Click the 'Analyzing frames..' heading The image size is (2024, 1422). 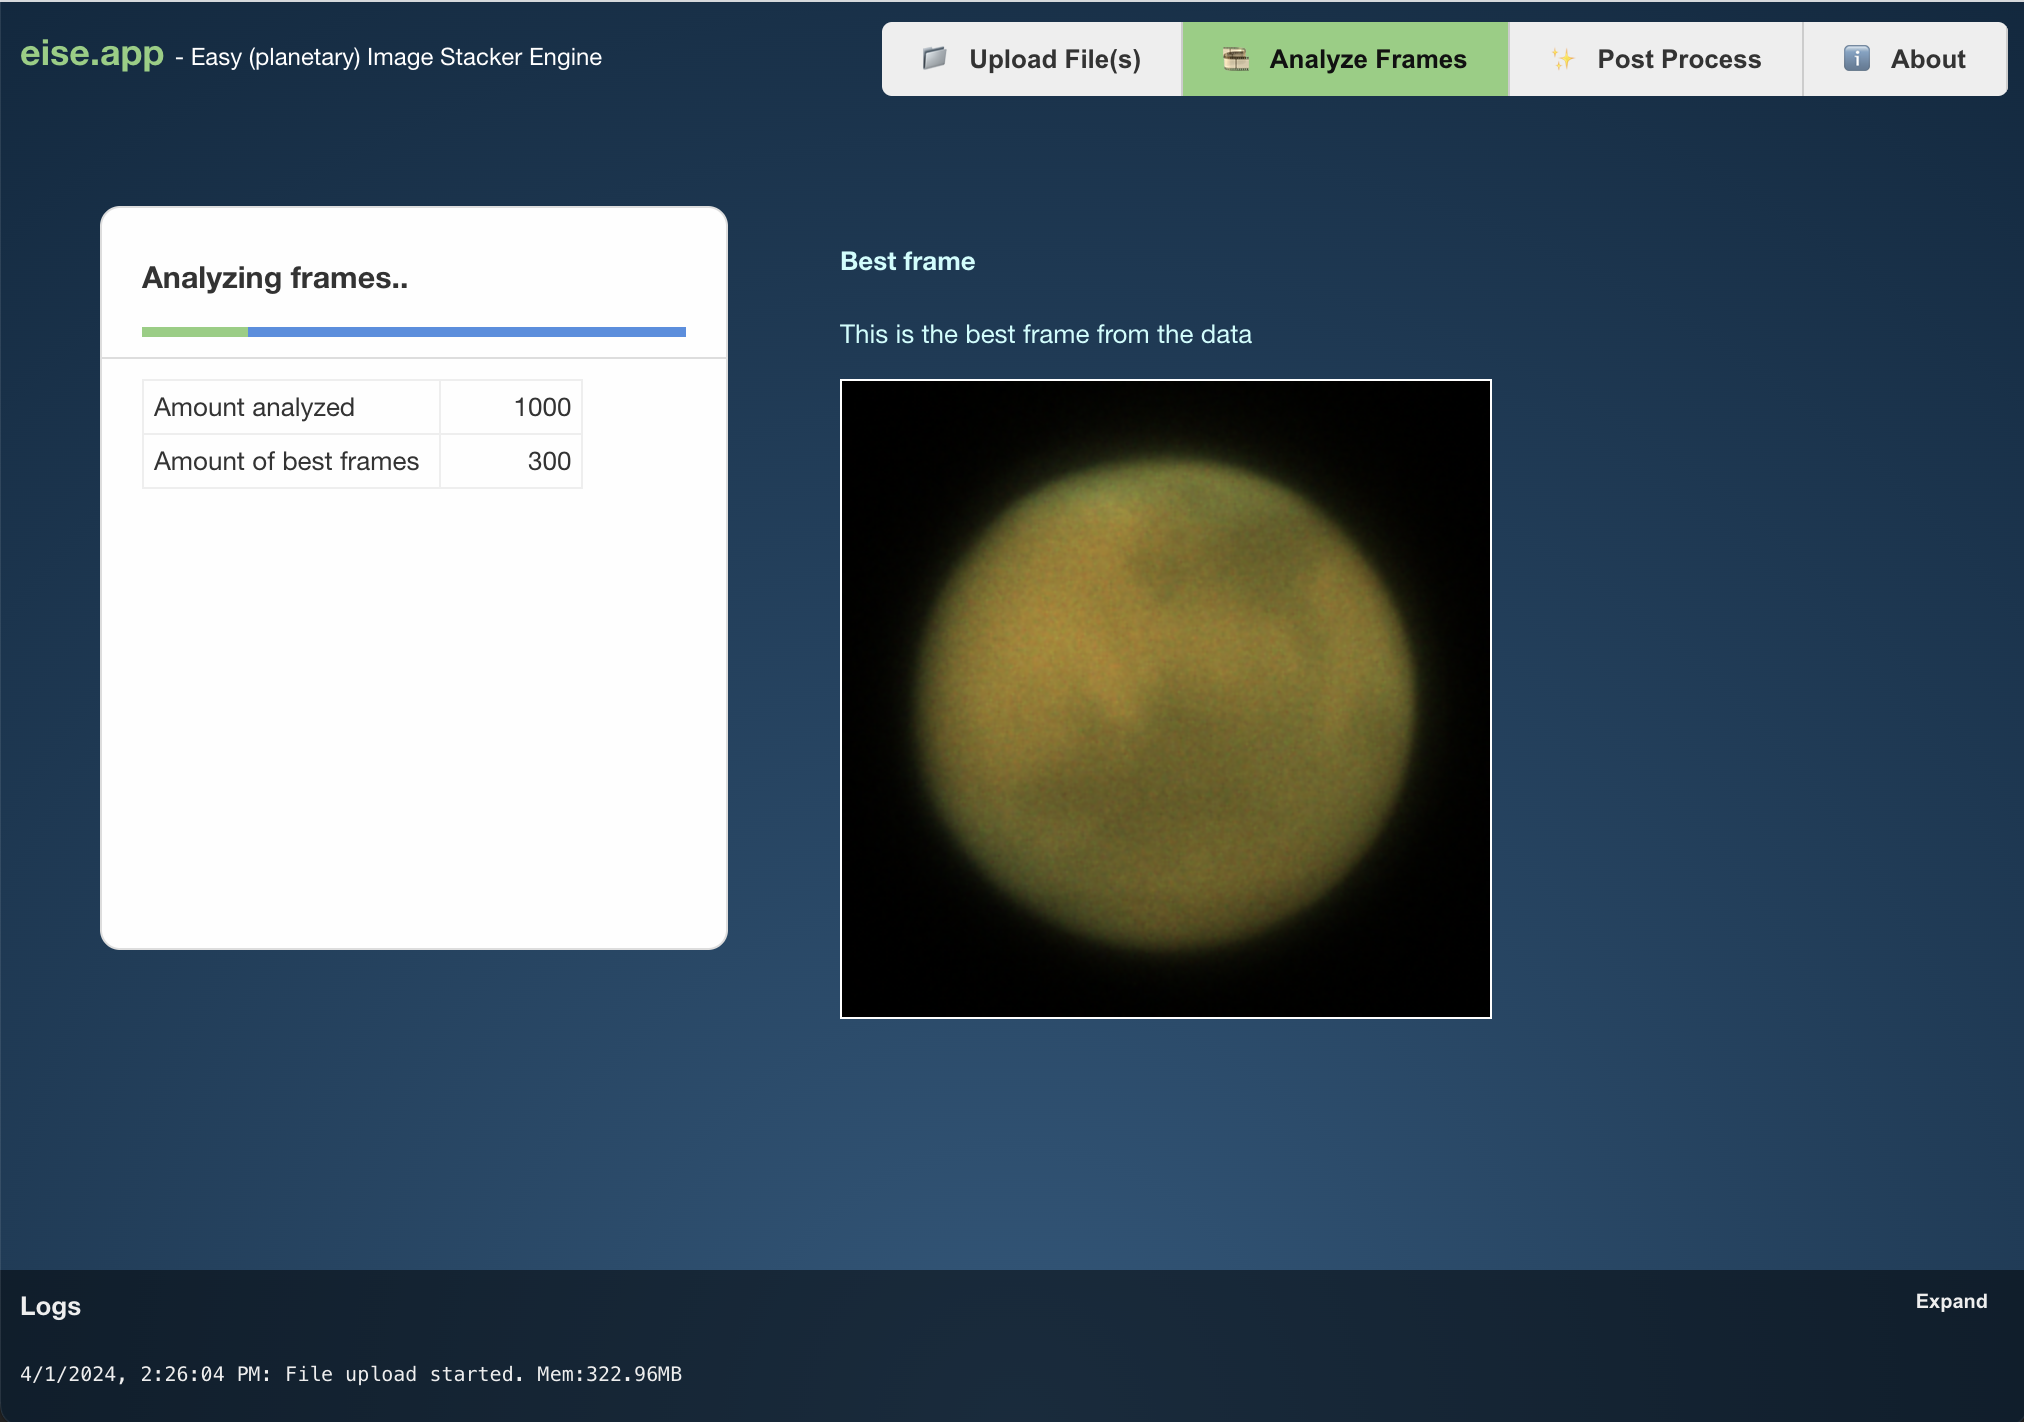275,278
